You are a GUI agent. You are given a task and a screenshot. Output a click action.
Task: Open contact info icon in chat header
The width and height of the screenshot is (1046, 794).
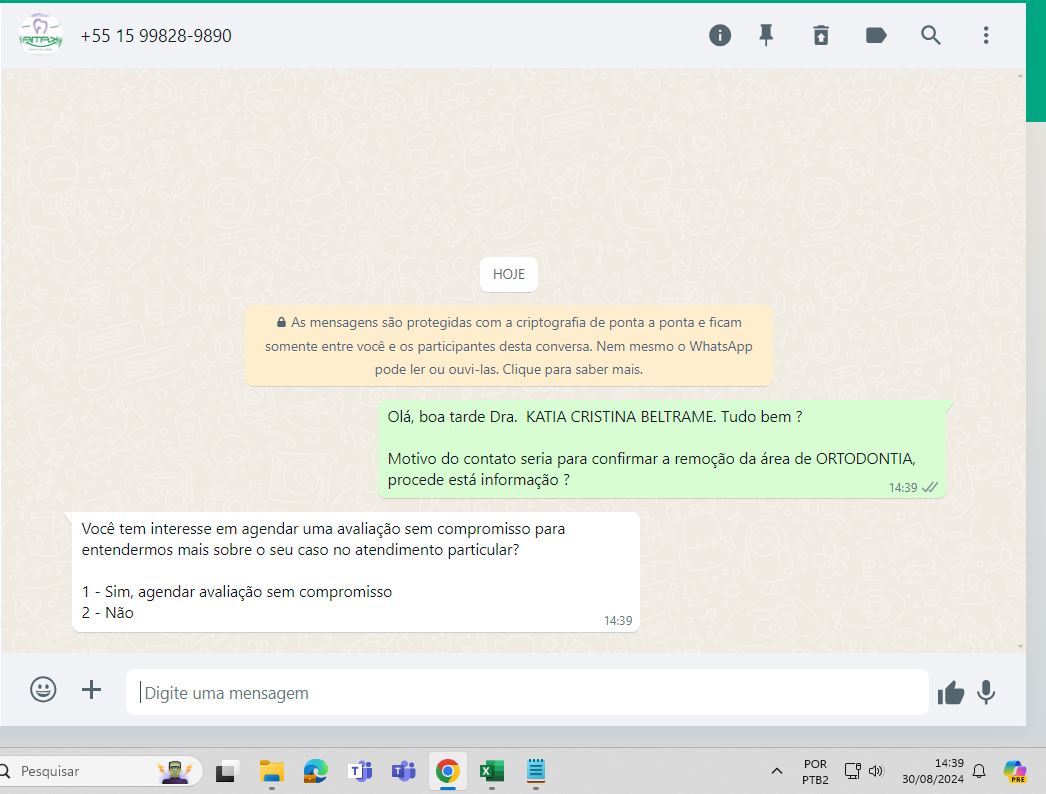click(x=720, y=35)
